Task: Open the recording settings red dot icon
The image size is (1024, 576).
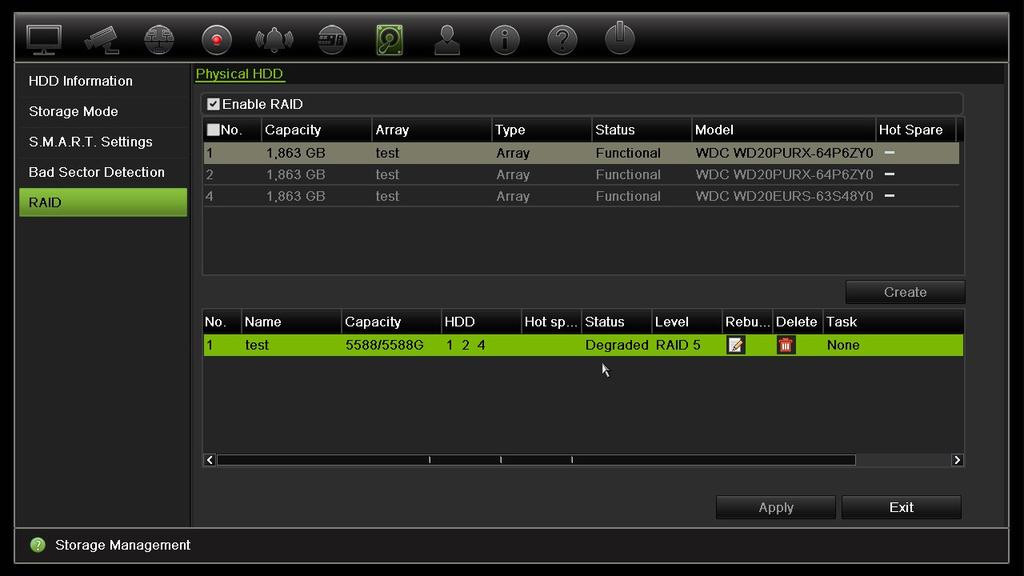Action: coord(216,39)
